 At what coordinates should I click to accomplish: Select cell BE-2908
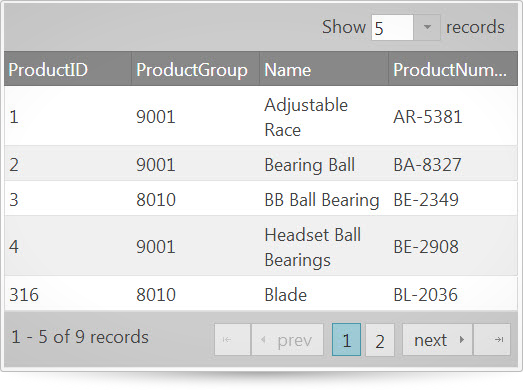pos(453,247)
